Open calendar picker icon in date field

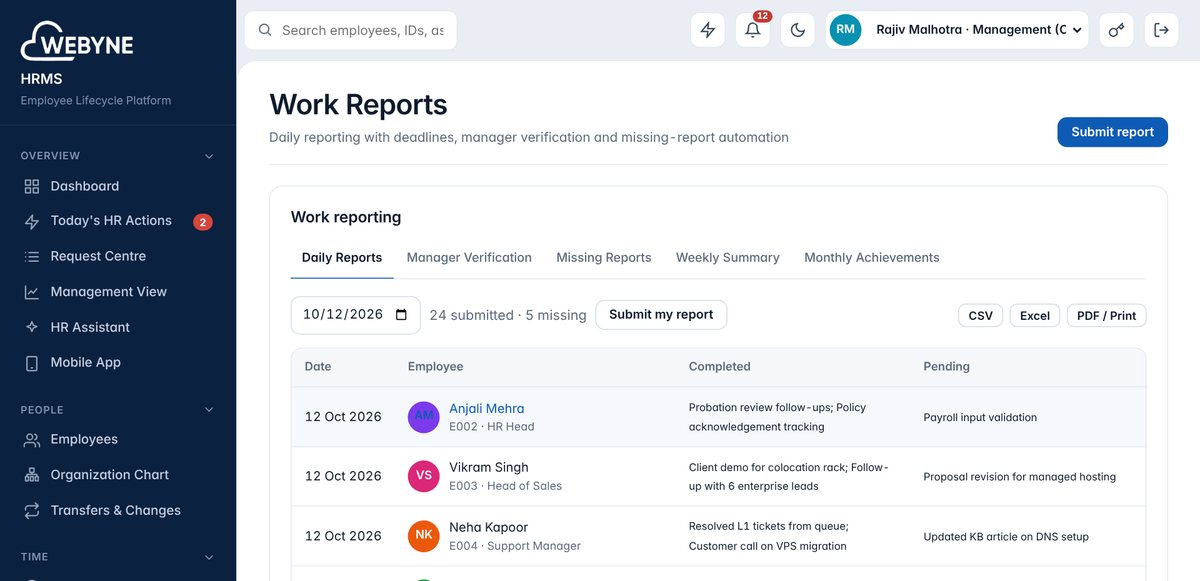[x=402, y=314]
